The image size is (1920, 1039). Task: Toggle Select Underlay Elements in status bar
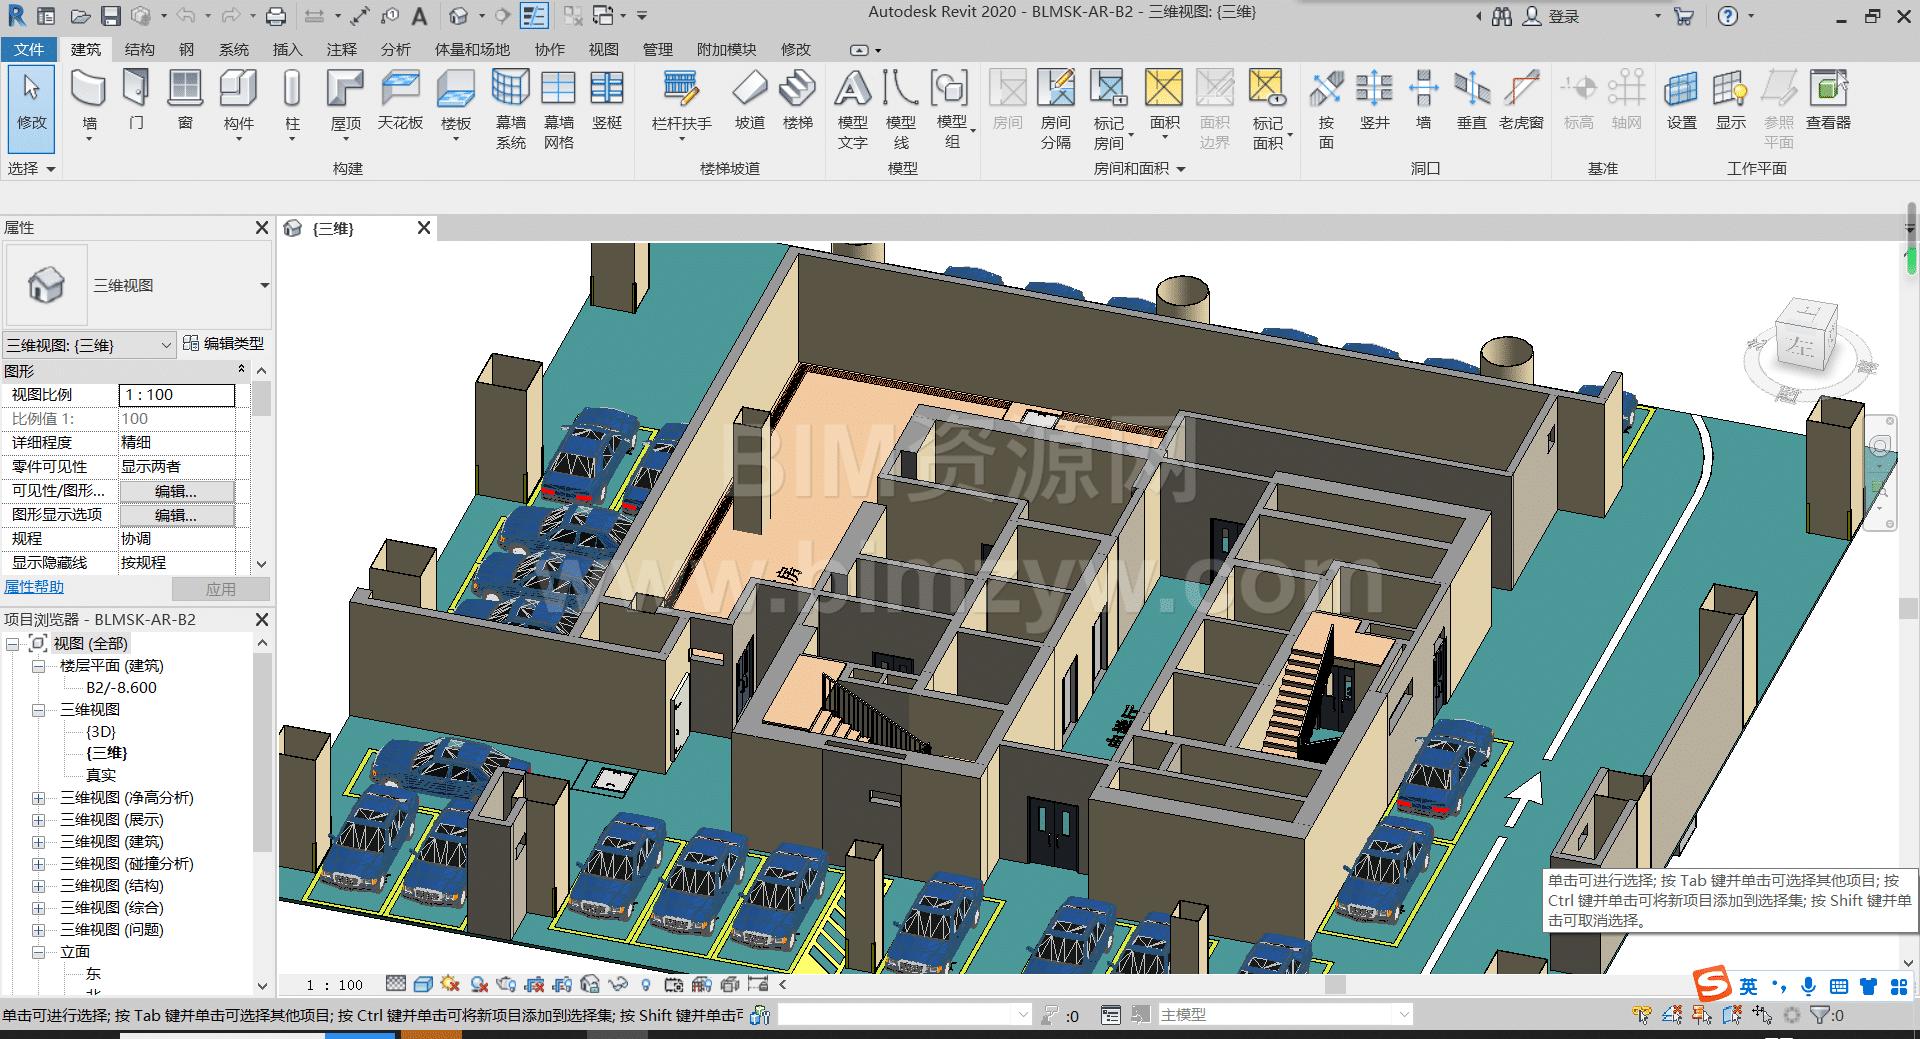click(x=1672, y=1015)
